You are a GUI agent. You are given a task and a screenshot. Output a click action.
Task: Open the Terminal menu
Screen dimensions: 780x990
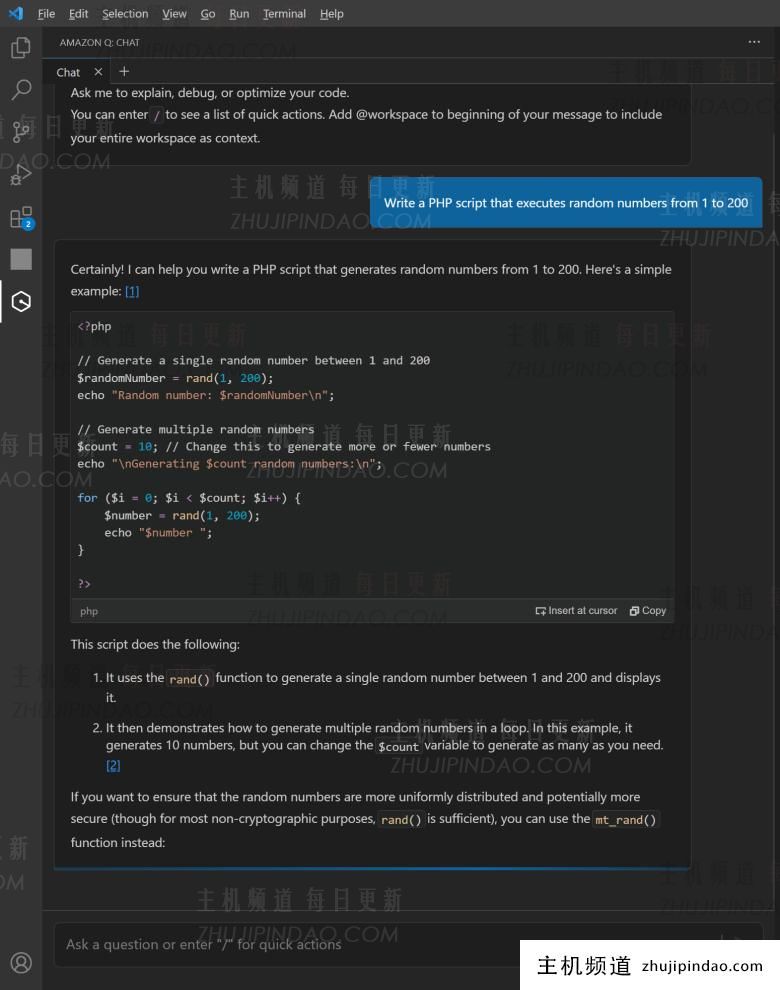284,14
